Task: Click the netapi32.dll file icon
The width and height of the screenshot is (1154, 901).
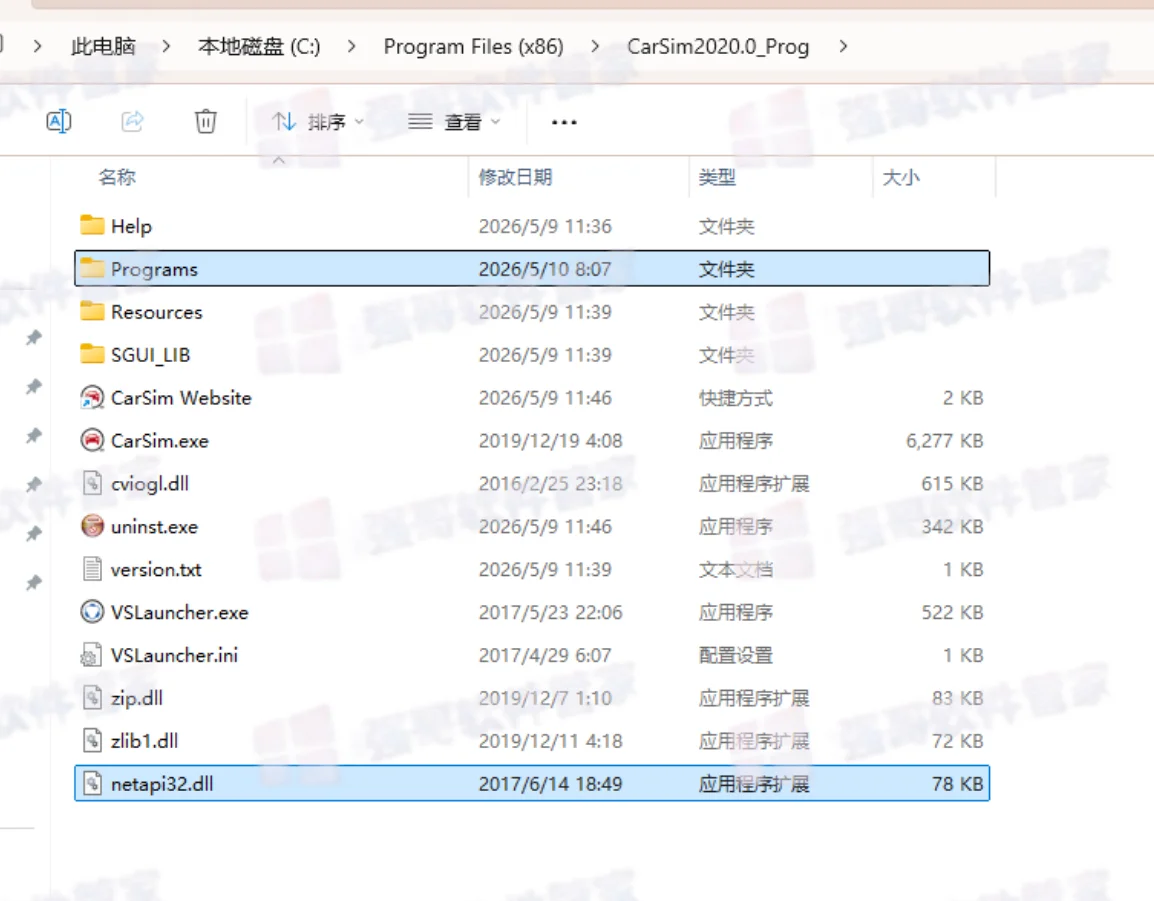Action: [92, 783]
